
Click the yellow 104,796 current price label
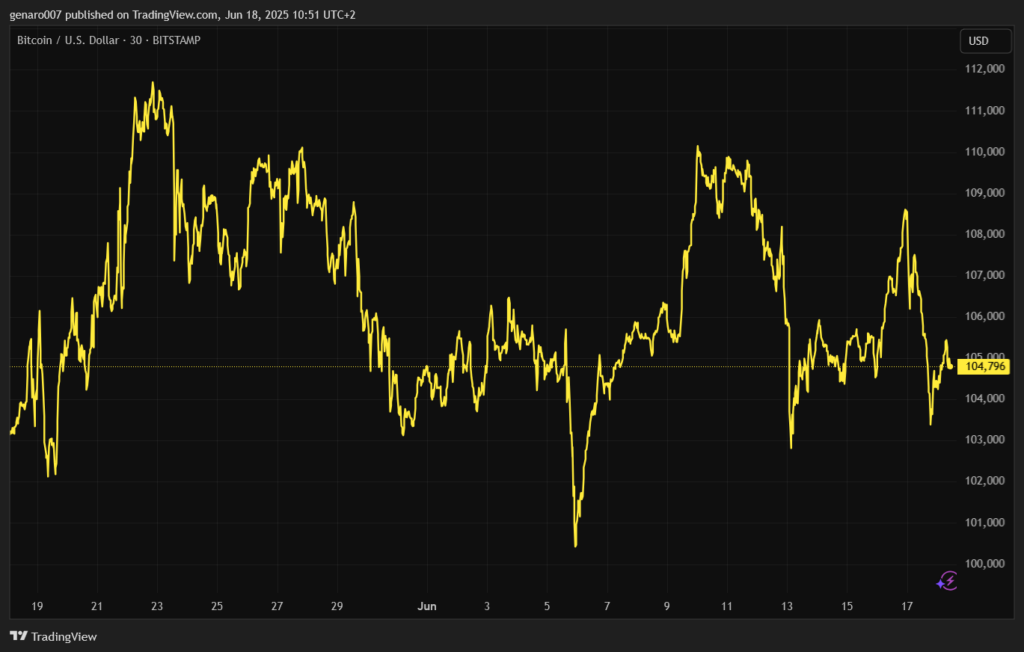point(984,367)
